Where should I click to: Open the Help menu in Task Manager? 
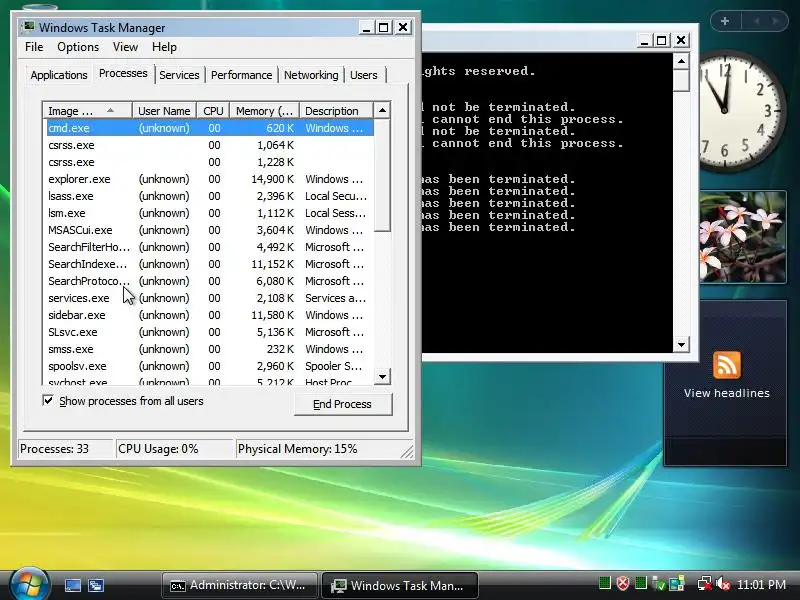pos(164,47)
